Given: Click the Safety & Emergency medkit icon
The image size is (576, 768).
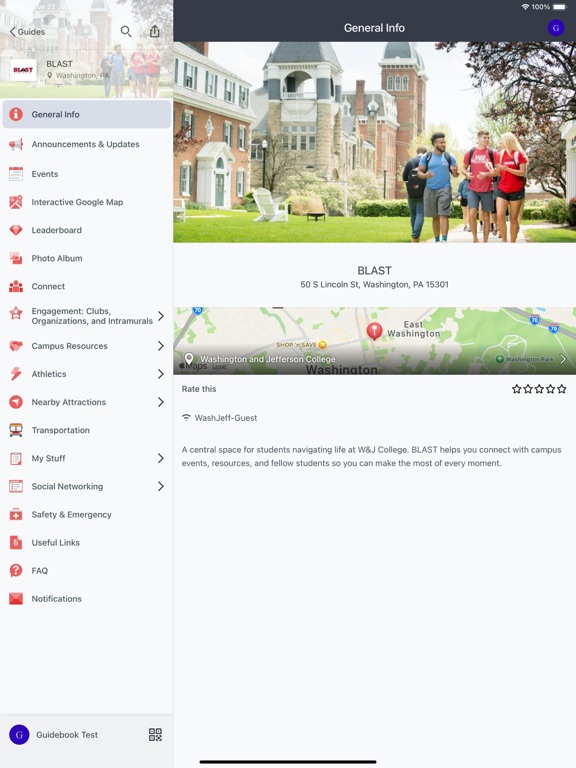Looking at the screenshot, I should point(16,514).
